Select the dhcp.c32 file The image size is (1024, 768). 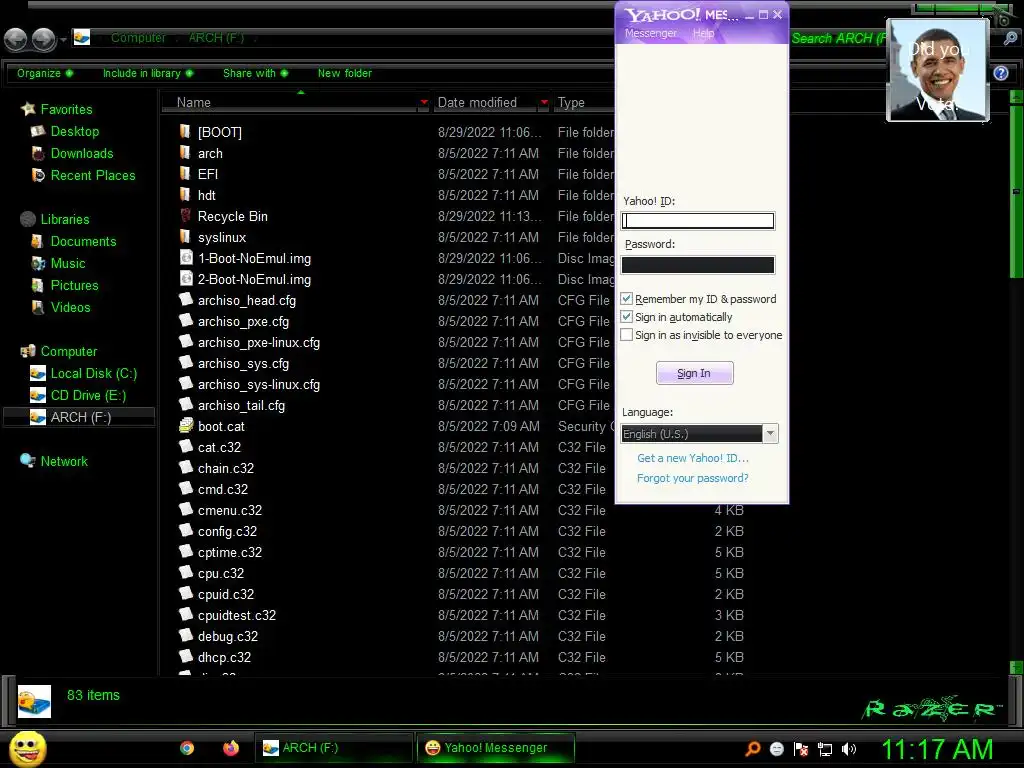point(224,657)
